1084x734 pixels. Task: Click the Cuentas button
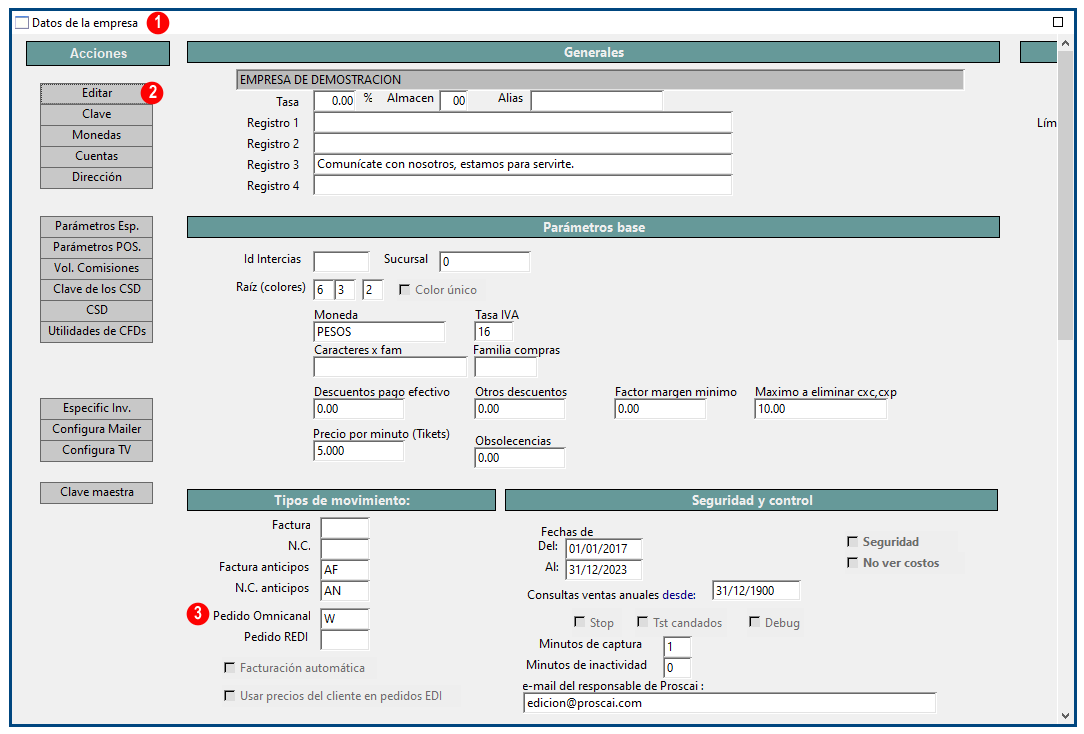pyautogui.click(x=97, y=156)
